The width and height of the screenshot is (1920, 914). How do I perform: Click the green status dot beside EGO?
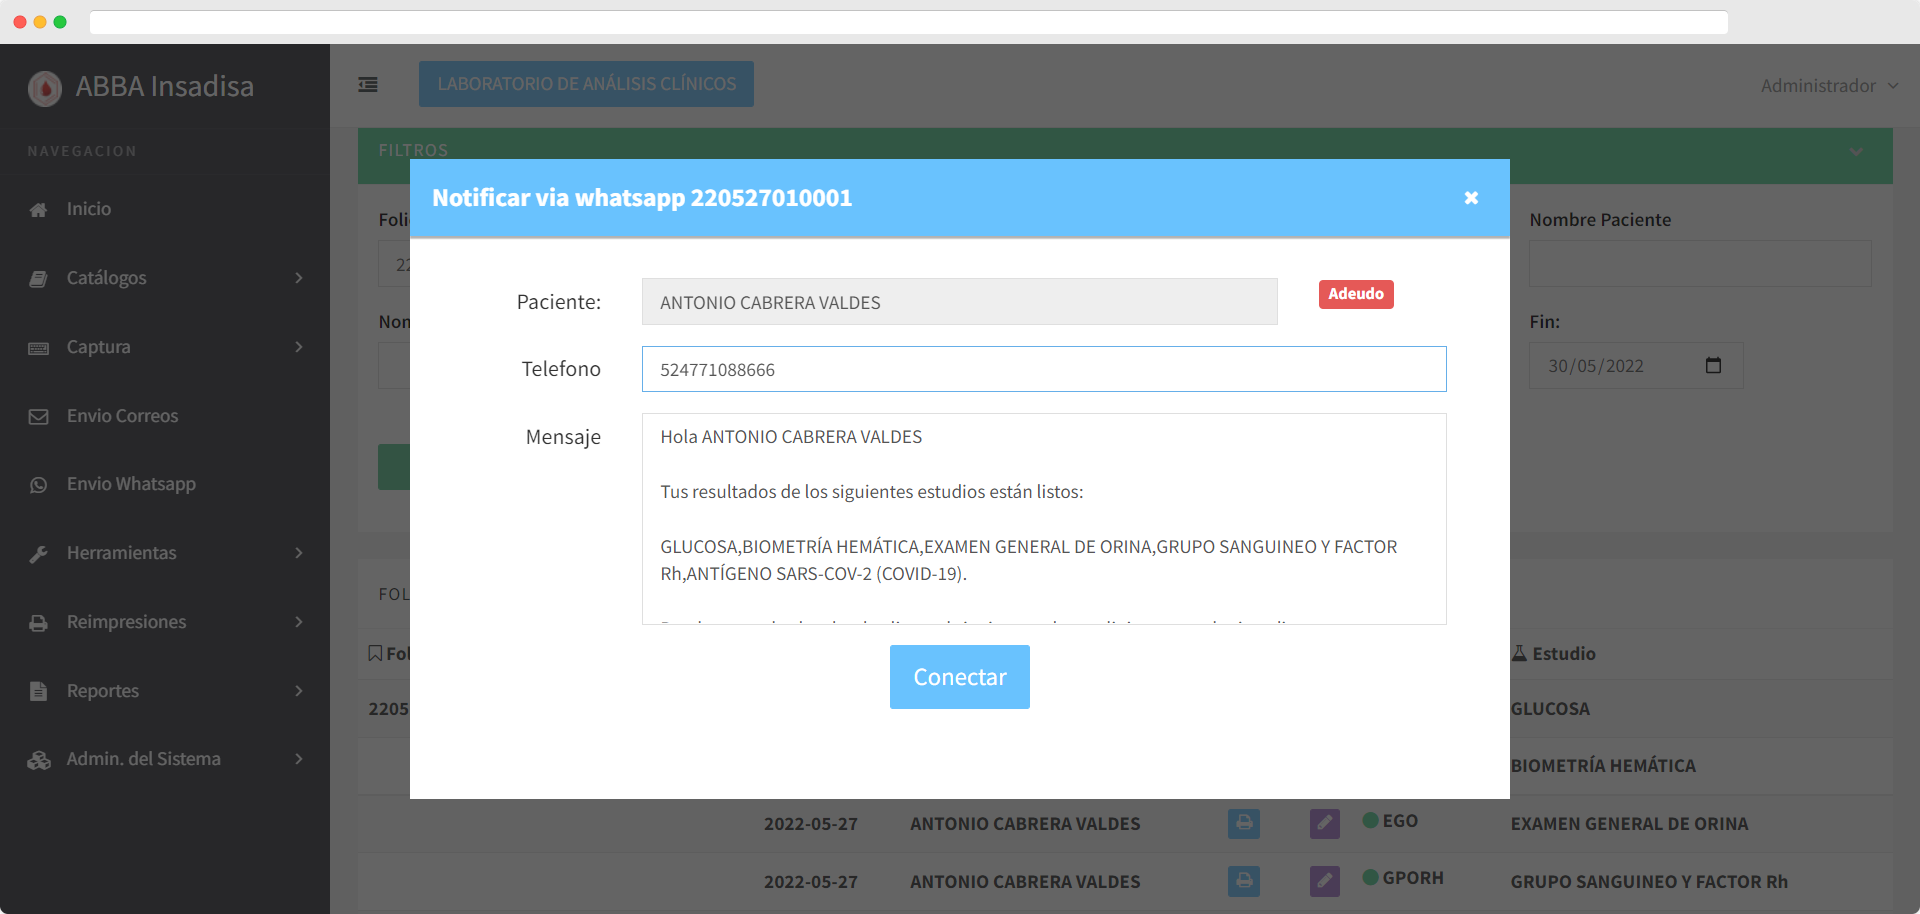click(1371, 820)
